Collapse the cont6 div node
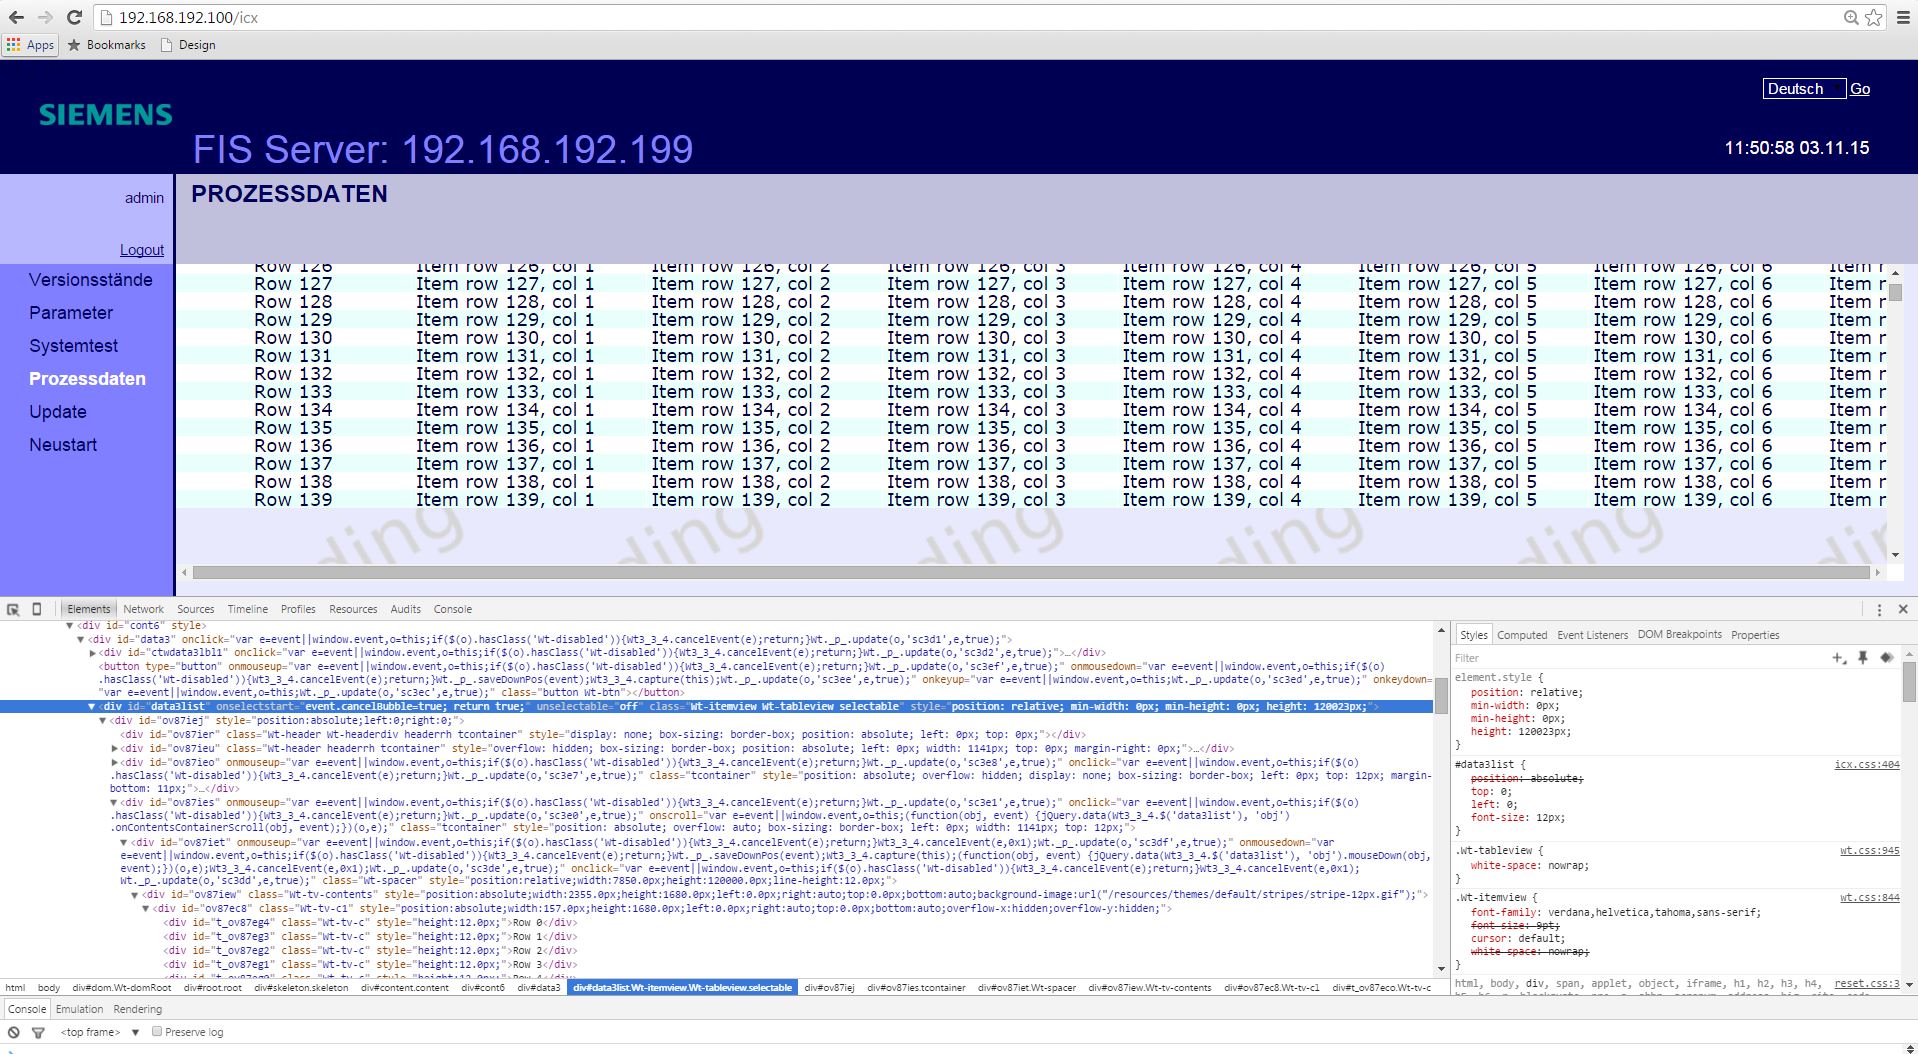The width and height of the screenshot is (1918, 1054). click(x=70, y=626)
